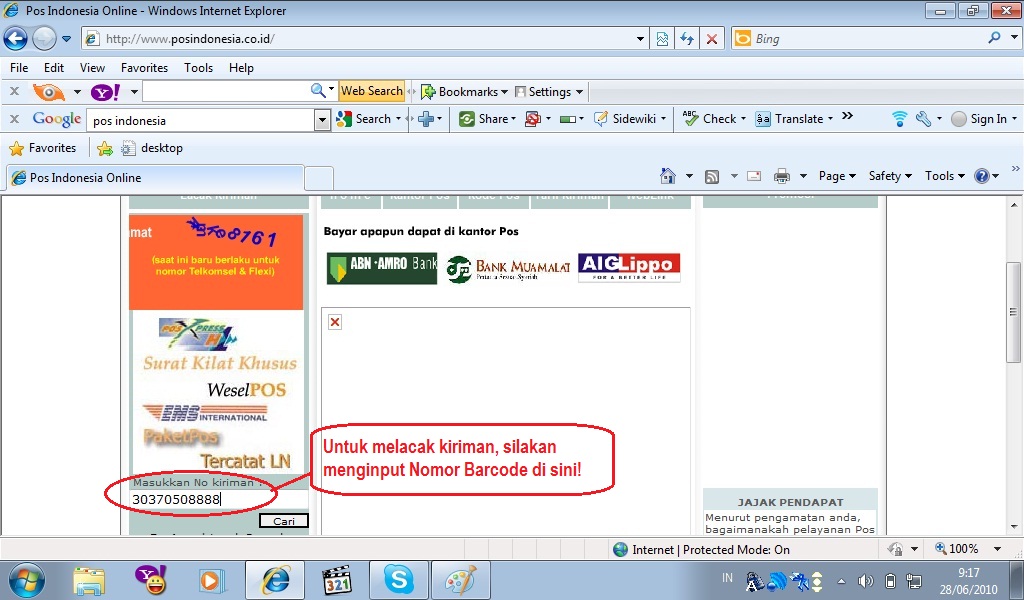Screen dimensions: 1024x600
Task: Open the new tab button
Action: click(x=319, y=178)
